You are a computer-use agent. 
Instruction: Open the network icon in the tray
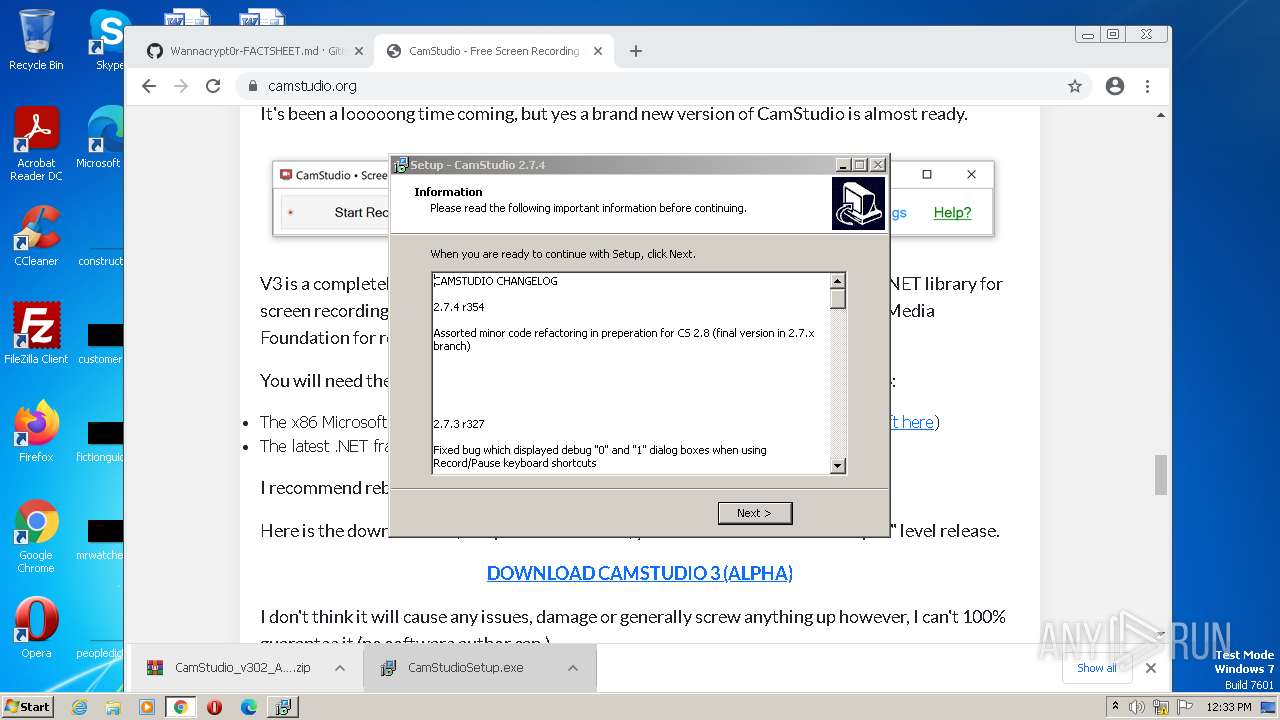(1161, 707)
